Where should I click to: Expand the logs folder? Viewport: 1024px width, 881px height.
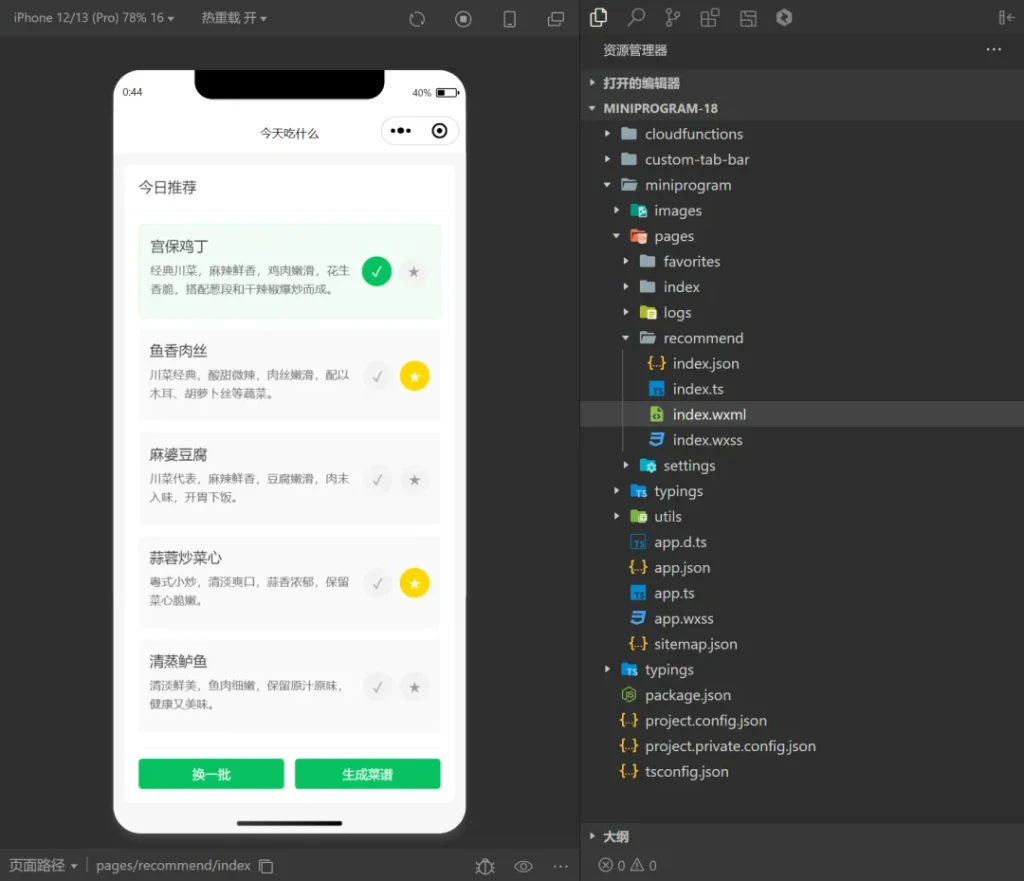801,312
